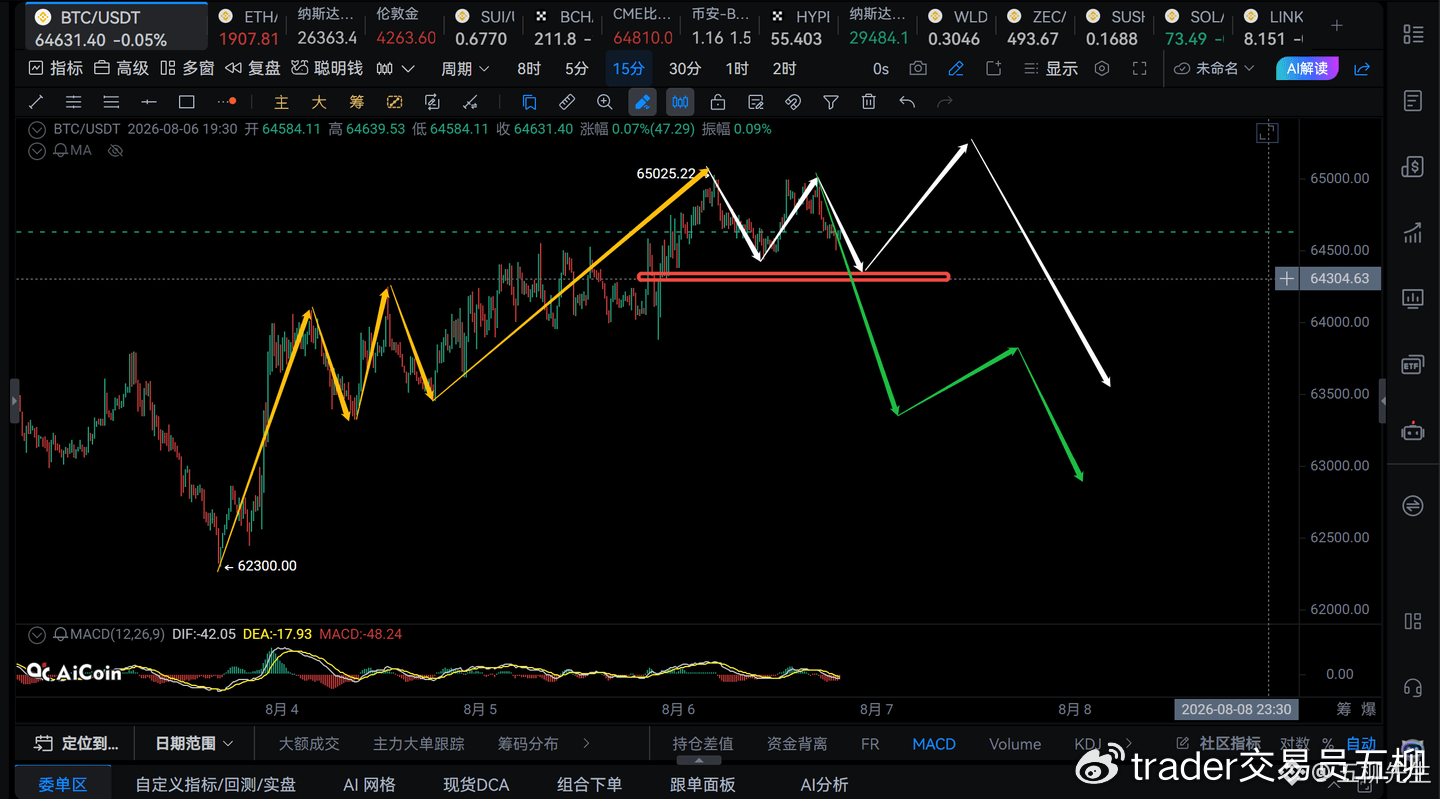Toggle the drawing lock icon
The image size is (1440, 799).
click(717, 102)
